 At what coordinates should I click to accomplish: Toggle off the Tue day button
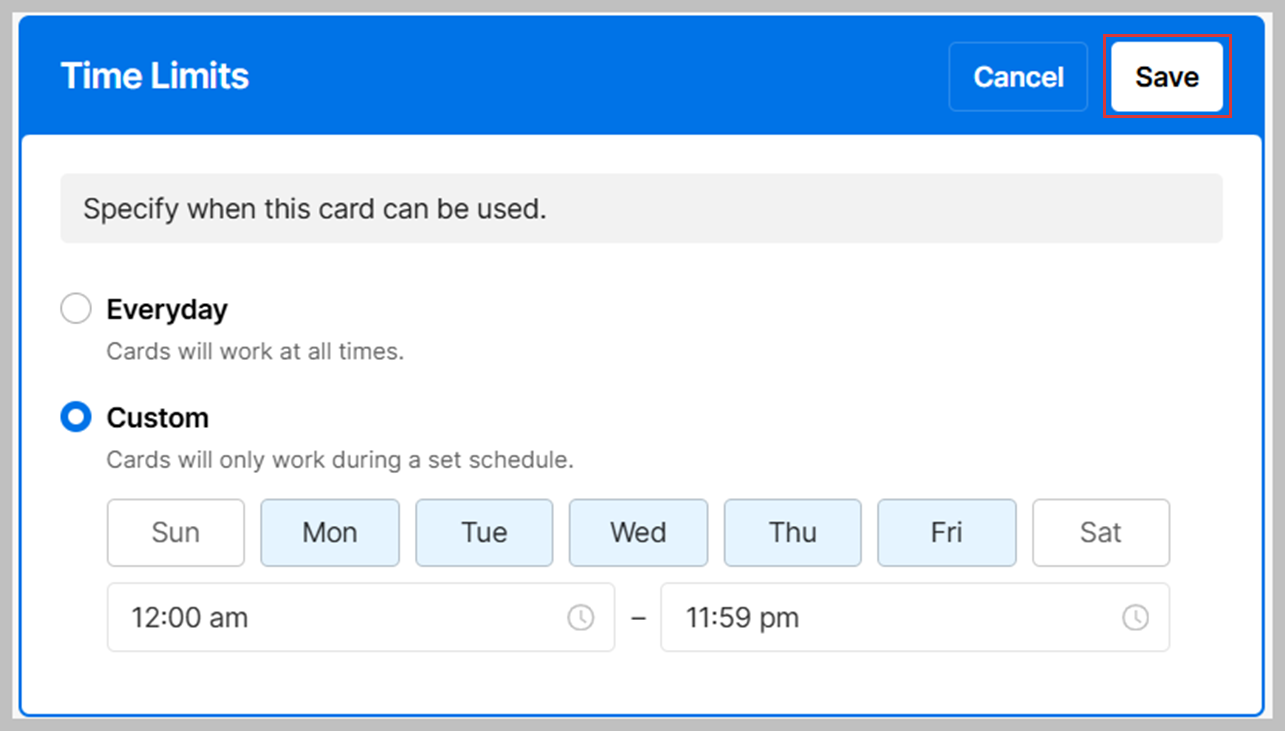484,532
